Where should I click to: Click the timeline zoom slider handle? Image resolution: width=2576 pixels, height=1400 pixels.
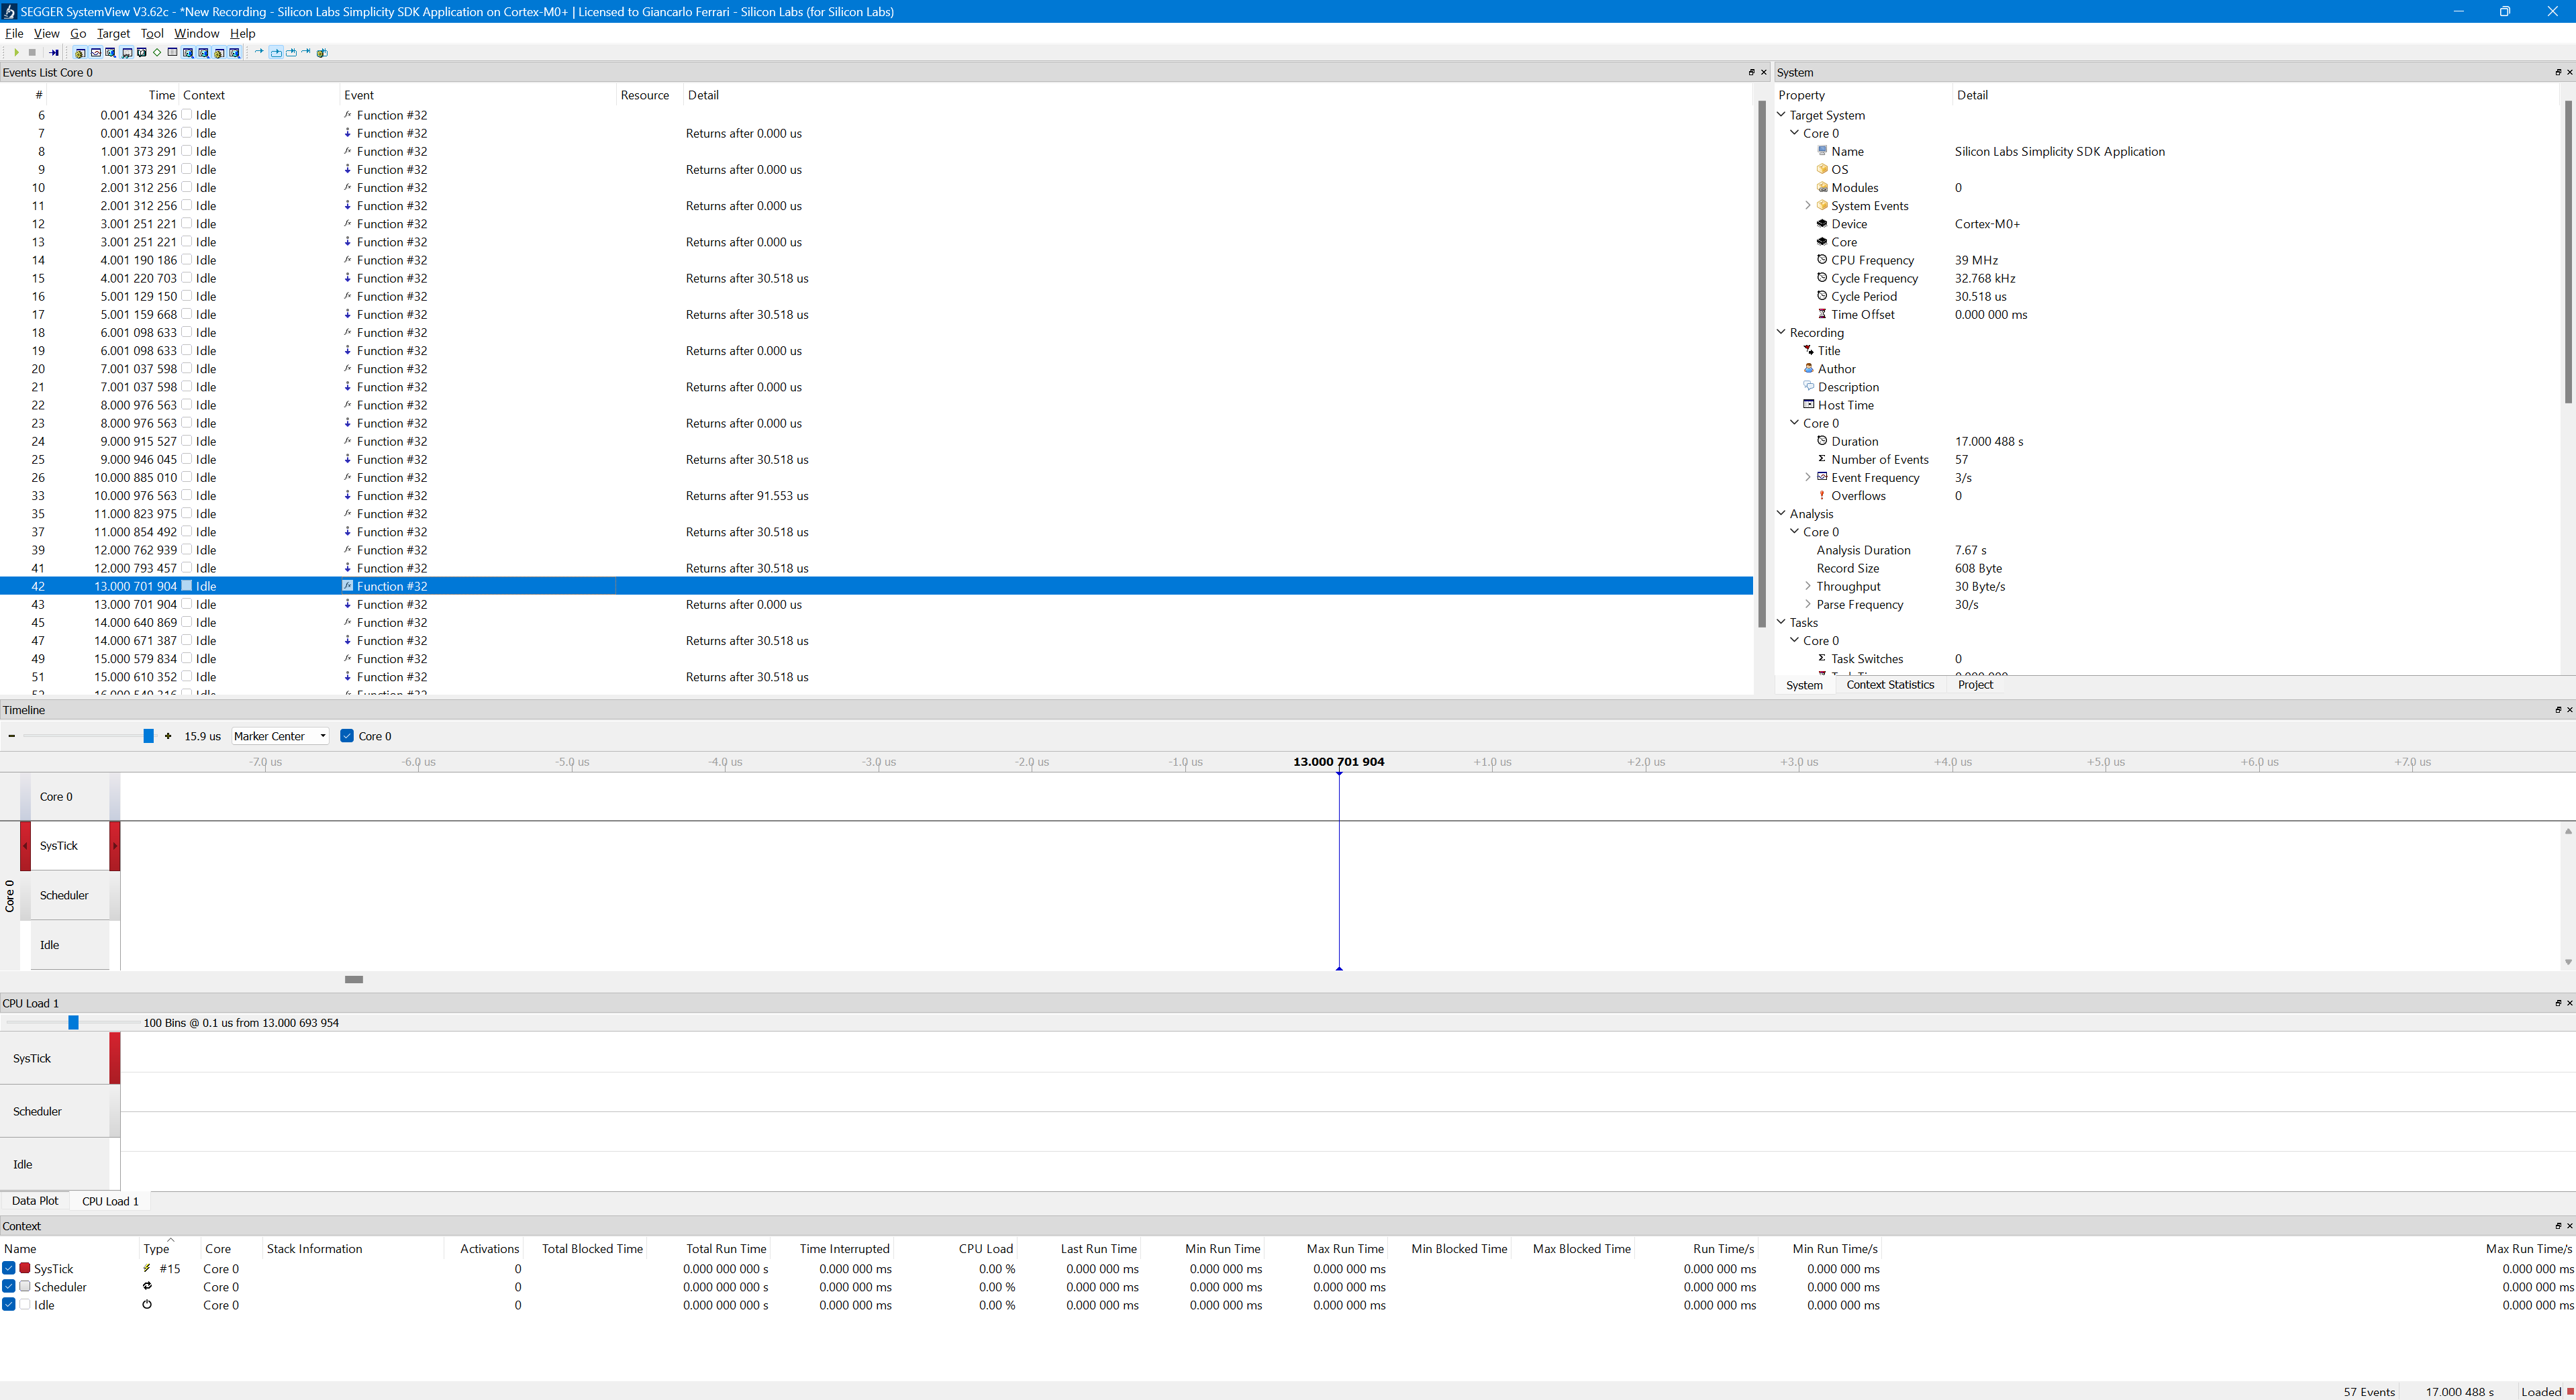click(149, 736)
